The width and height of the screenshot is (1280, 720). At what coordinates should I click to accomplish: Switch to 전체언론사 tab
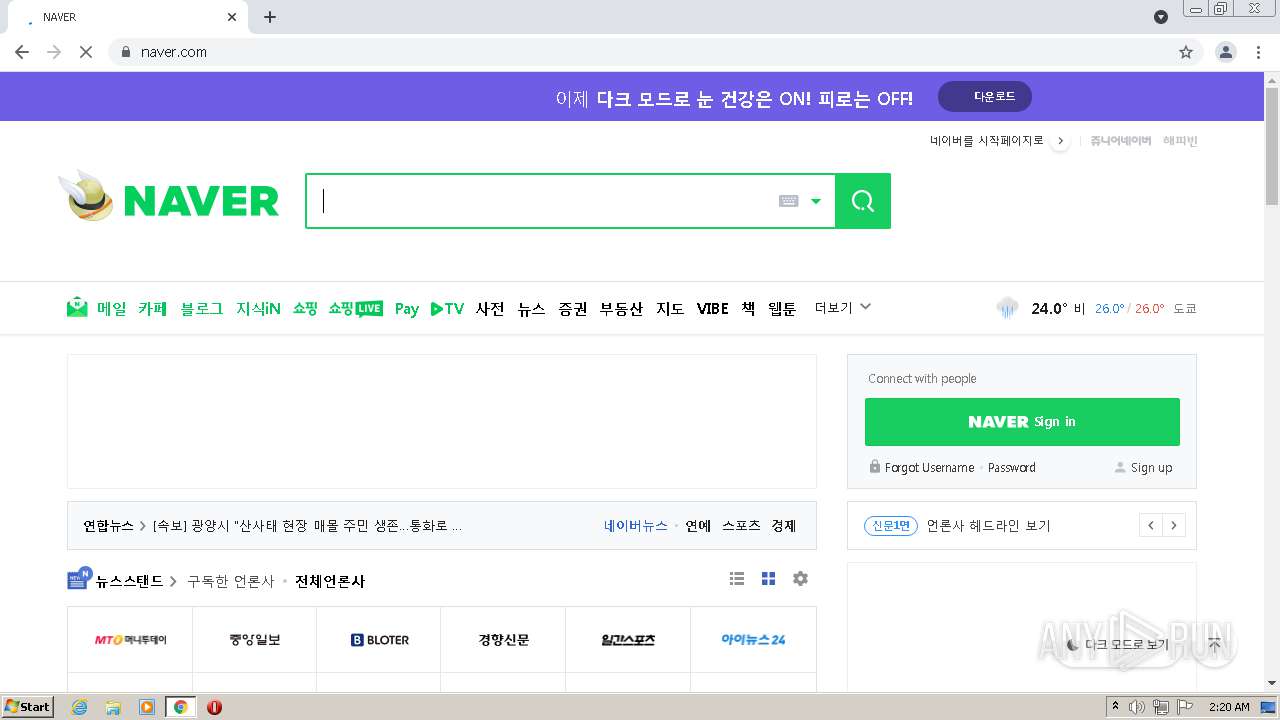pyautogui.click(x=330, y=581)
